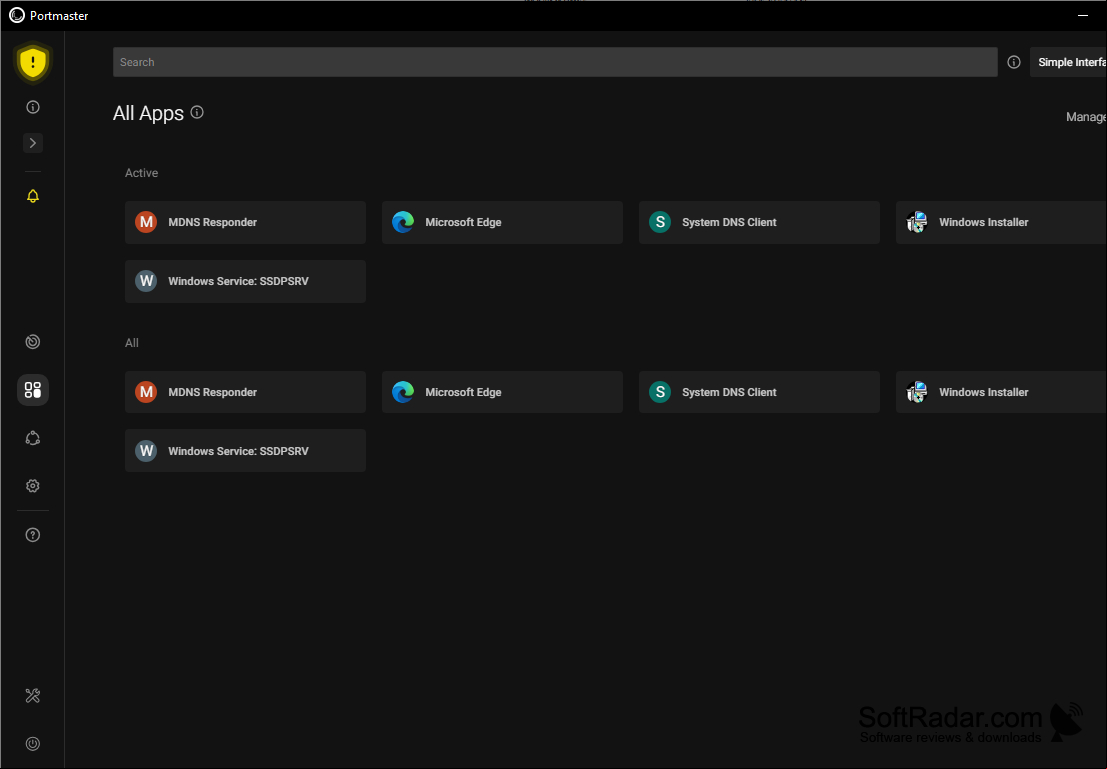Viewport: 1107px width, 769px height.
Task: Open the SPN network nodes icon
Action: [x=32, y=439]
